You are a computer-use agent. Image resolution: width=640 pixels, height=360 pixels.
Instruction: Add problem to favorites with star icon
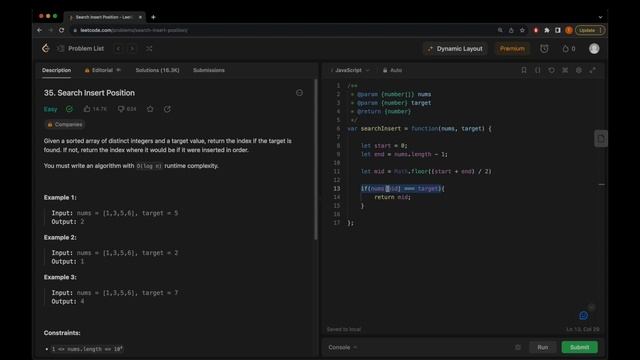point(150,109)
